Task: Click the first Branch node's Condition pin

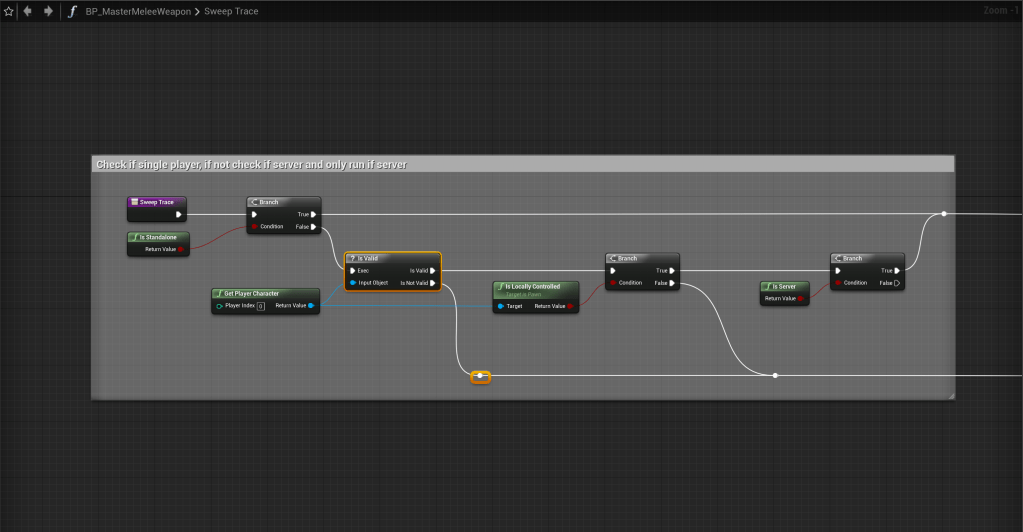Action: [x=255, y=226]
